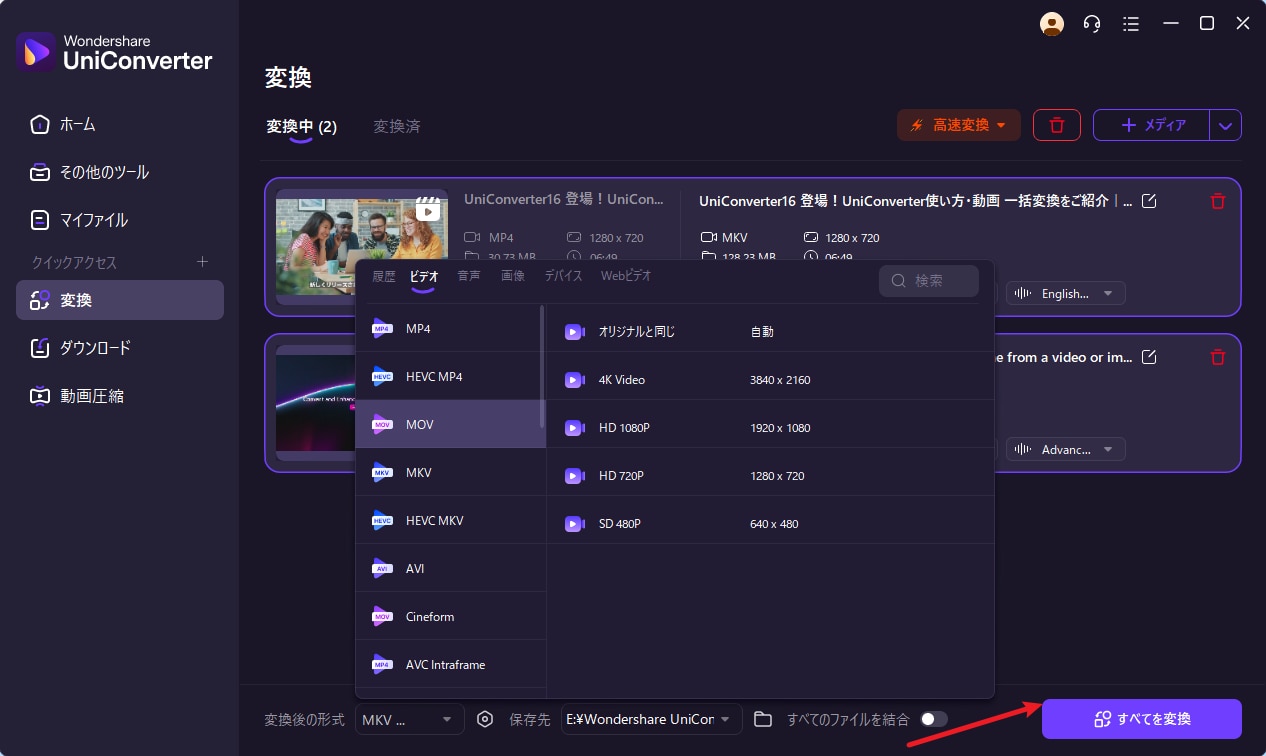Screen dimensions: 1266x756
Task: Open the main menu list icon
Action: click(1131, 24)
